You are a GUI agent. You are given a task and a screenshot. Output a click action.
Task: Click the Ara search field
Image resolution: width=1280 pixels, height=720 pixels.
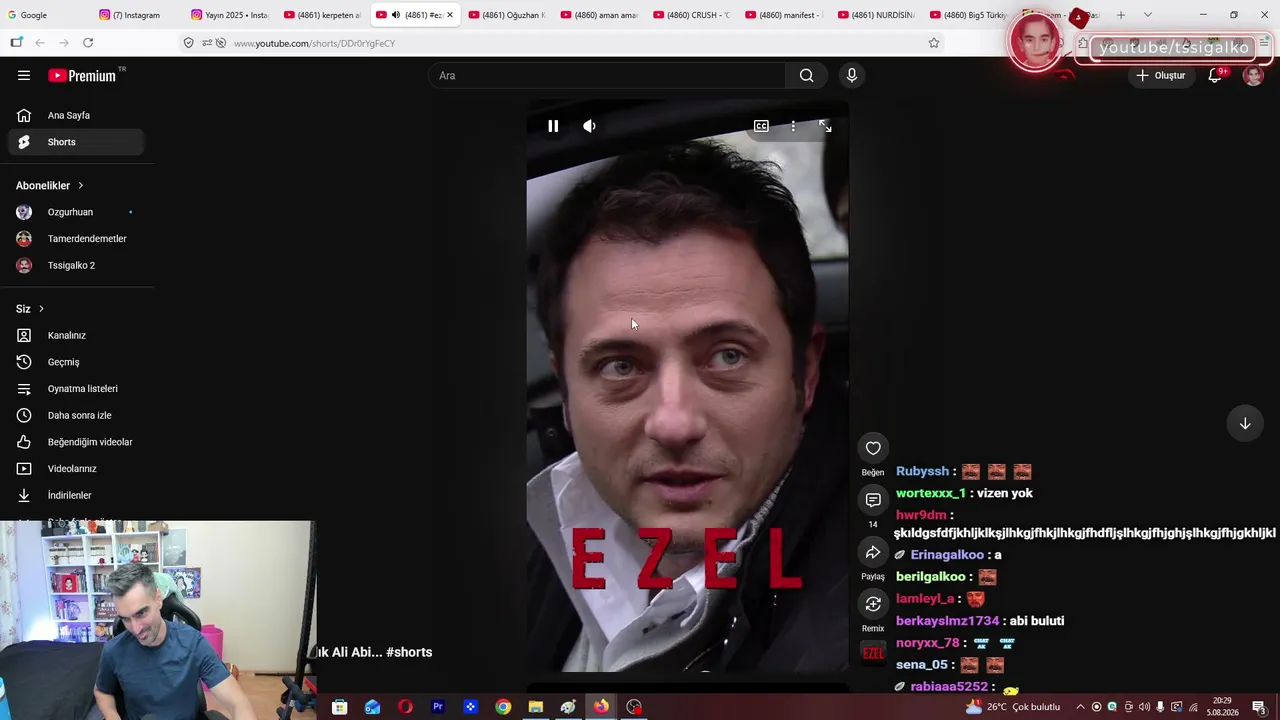(607, 75)
